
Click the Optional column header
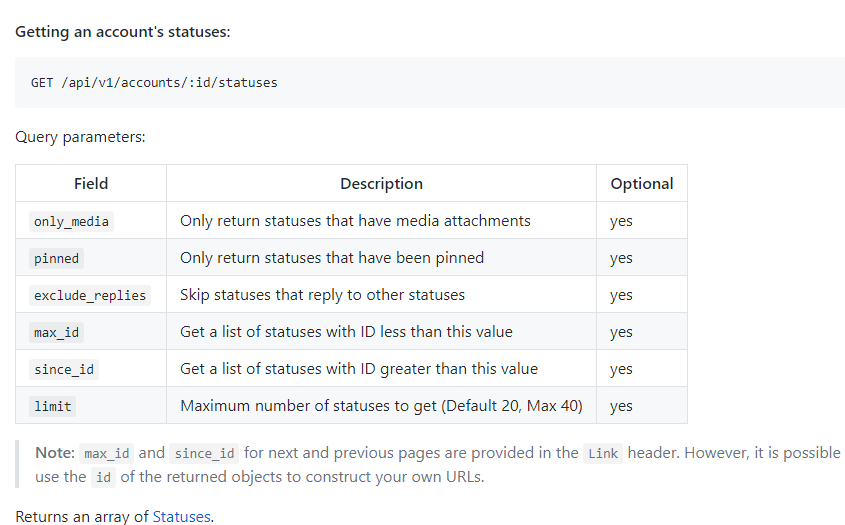[x=641, y=184]
